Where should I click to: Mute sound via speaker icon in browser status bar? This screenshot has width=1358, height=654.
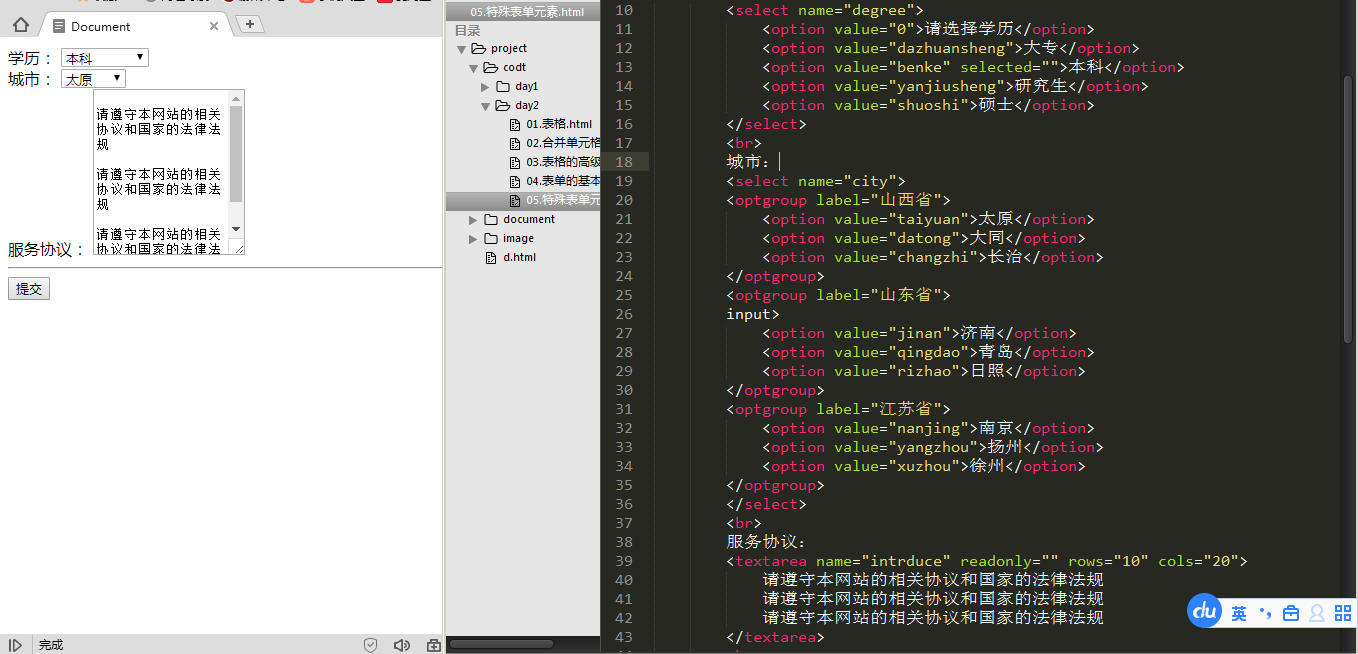(x=402, y=645)
